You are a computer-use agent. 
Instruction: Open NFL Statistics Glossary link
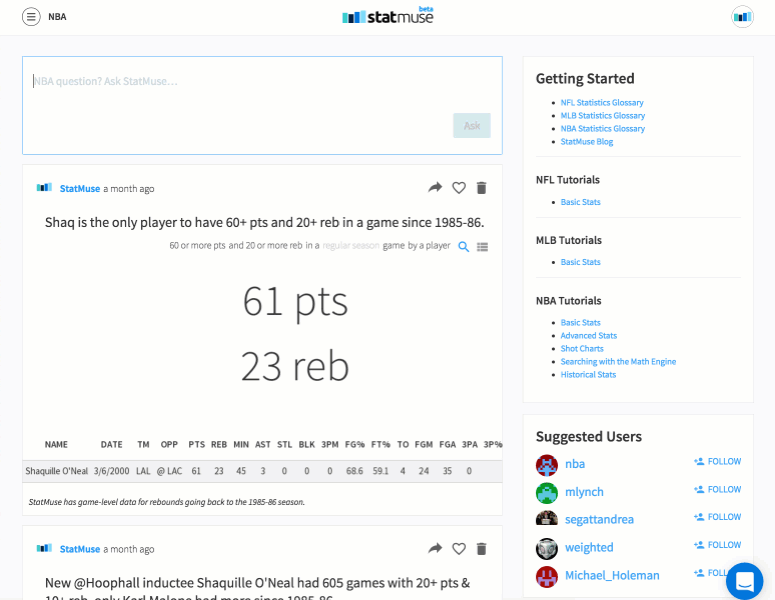point(602,102)
